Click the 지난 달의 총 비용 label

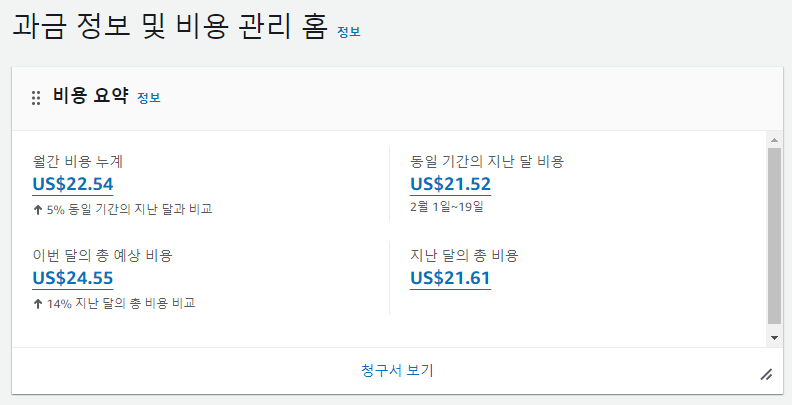(x=464, y=256)
